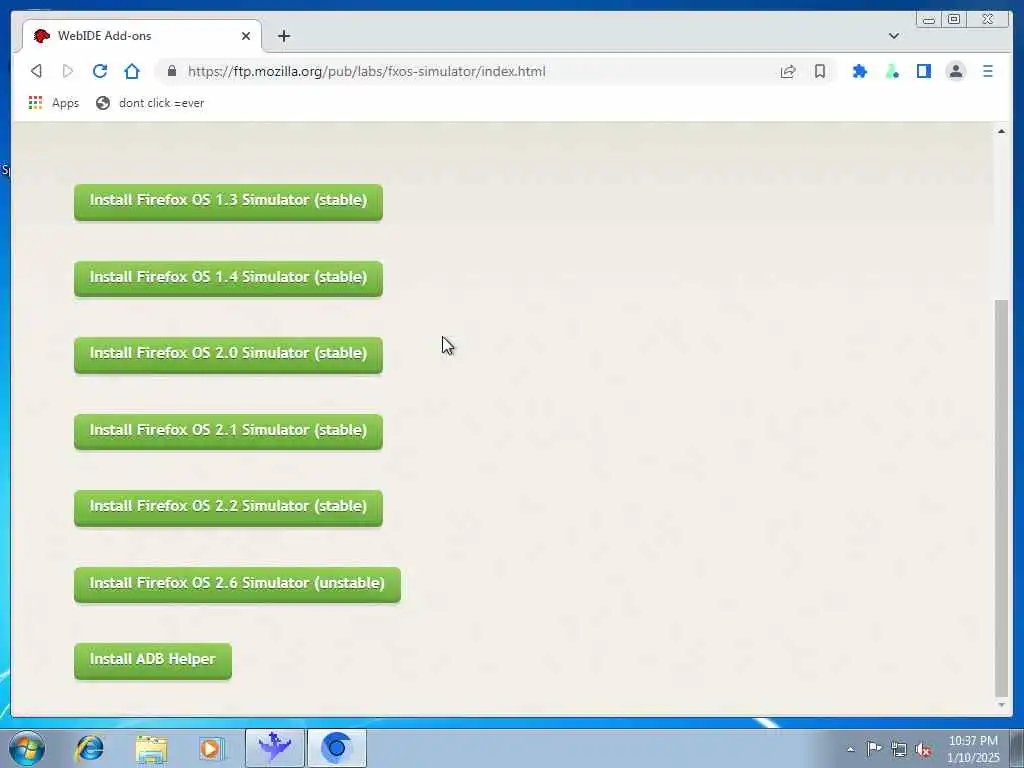Open the browser main menu
Viewport: 1024px width, 768px height.
(x=987, y=71)
